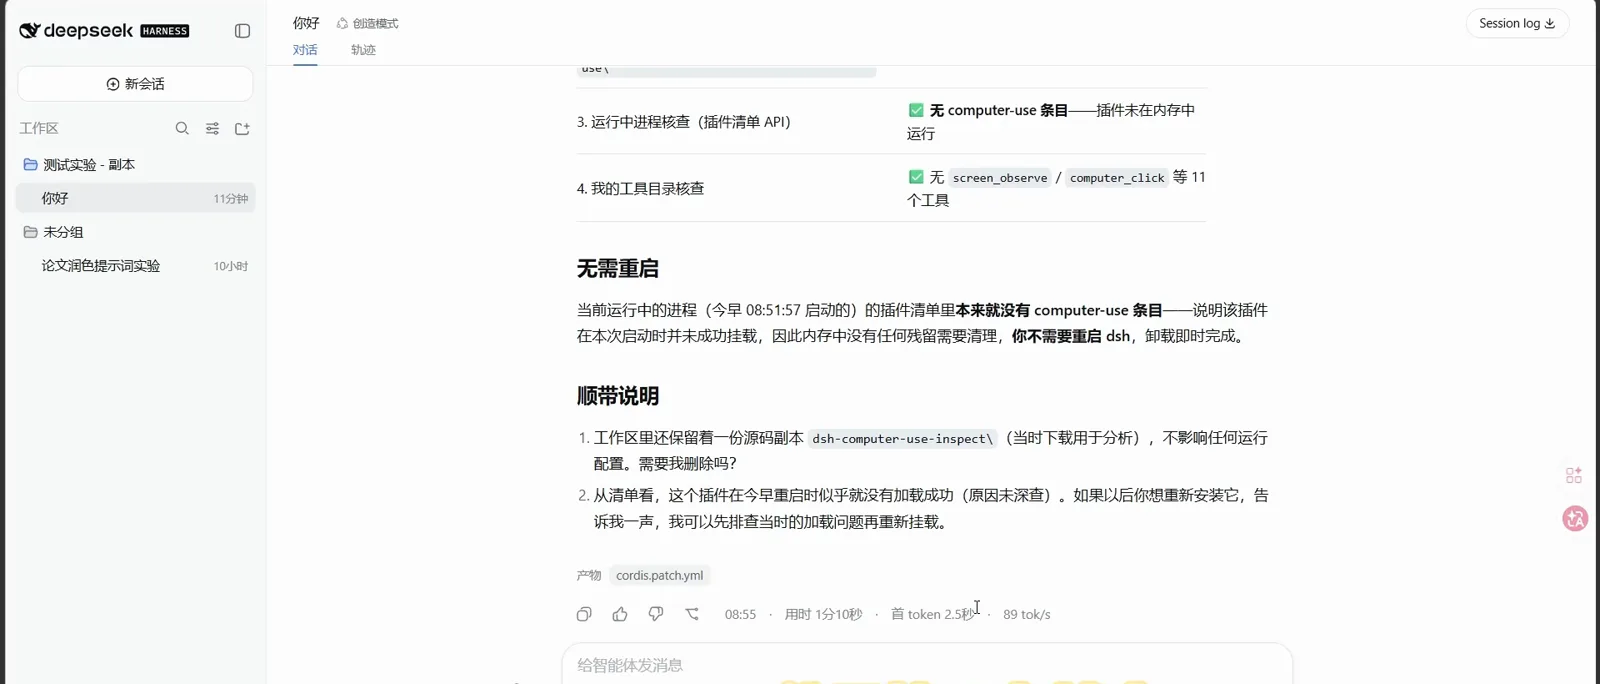Click the 10小时 time label

pos(231,266)
